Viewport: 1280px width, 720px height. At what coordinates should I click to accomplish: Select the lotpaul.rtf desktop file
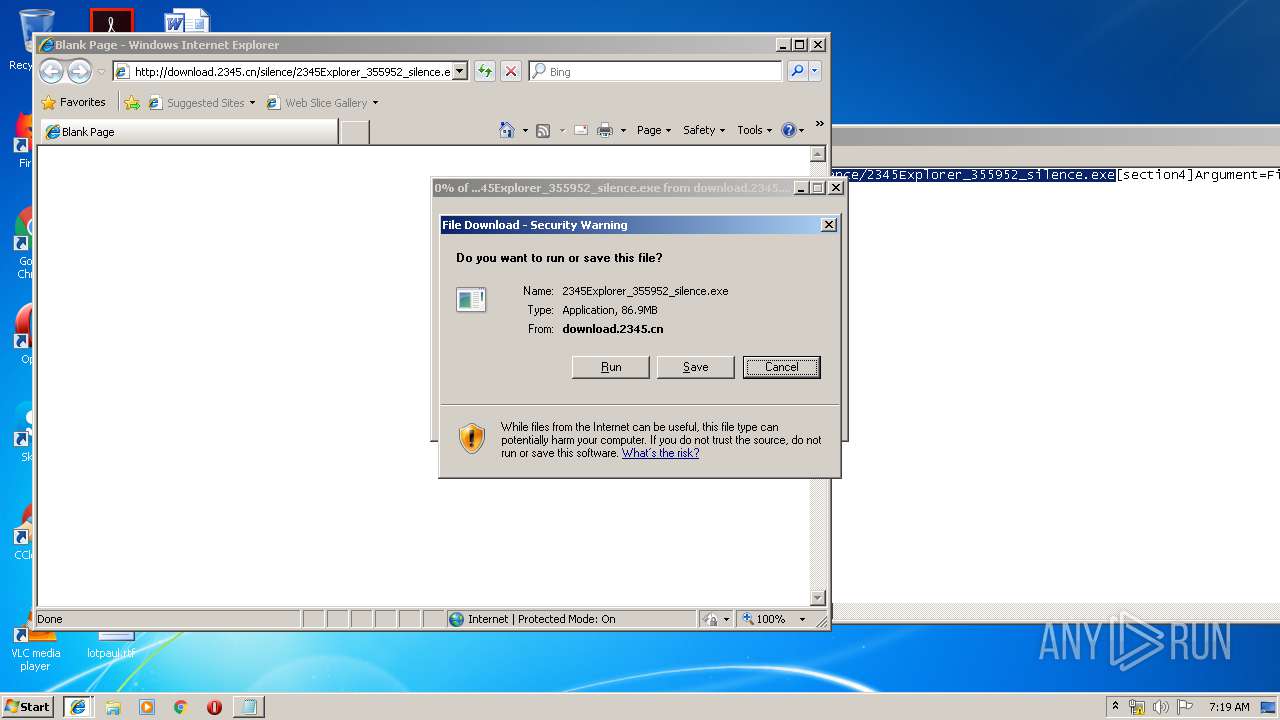[x=111, y=645]
